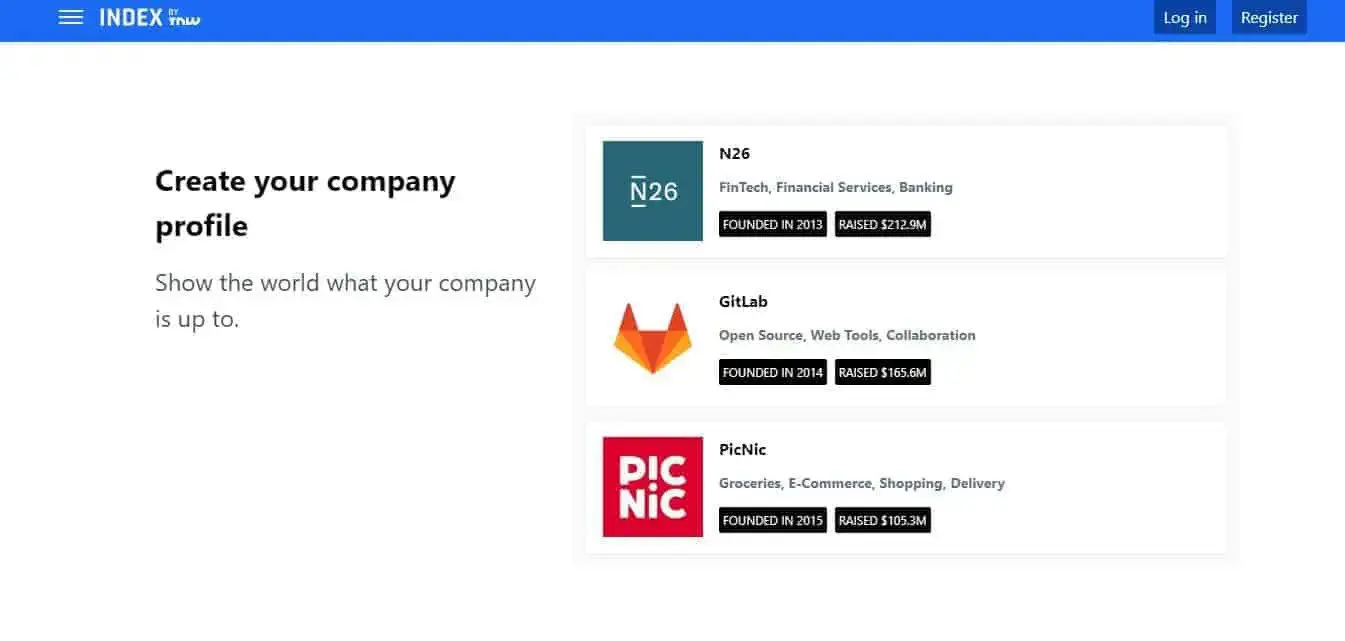Click PicNic 'Founded in 2015' badge
The width and height of the screenshot is (1345, 641).
point(772,521)
